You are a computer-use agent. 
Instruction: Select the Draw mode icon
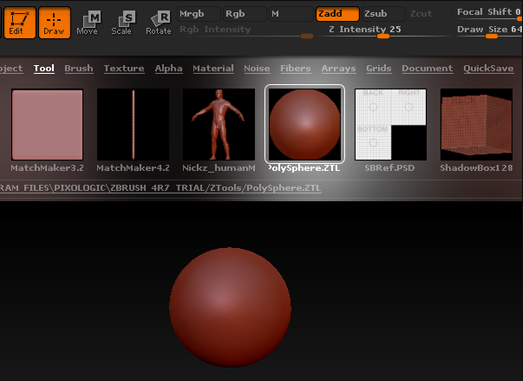(x=54, y=23)
